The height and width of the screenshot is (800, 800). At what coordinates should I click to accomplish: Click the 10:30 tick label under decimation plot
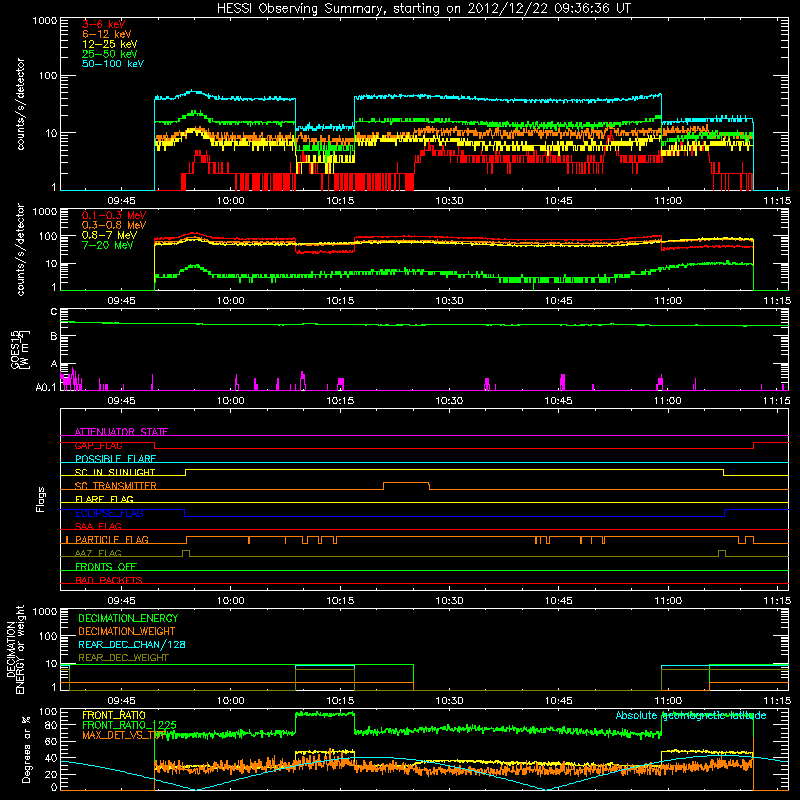(x=449, y=701)
